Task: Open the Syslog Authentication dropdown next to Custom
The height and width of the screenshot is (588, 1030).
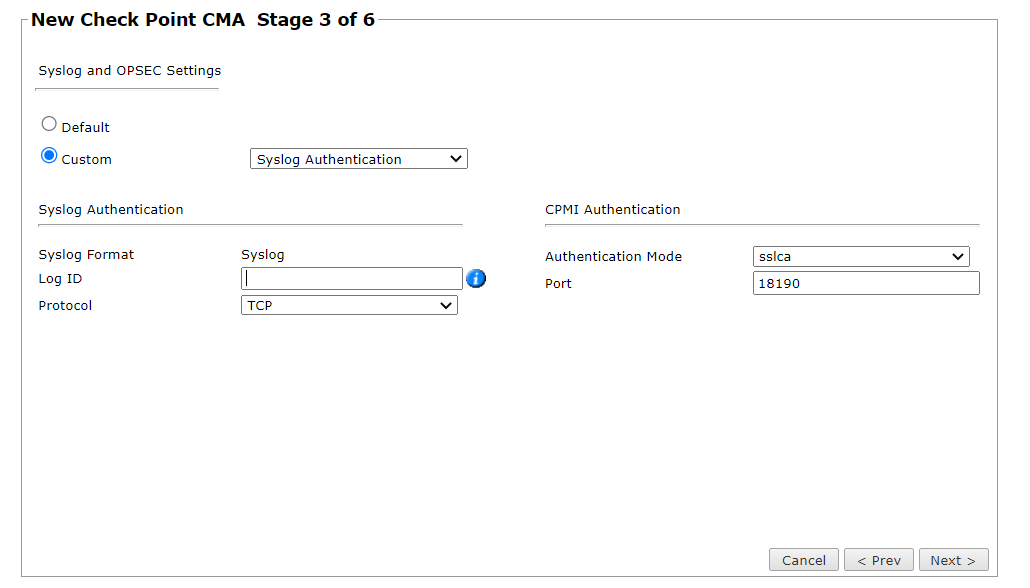Action: coord(358,159)
